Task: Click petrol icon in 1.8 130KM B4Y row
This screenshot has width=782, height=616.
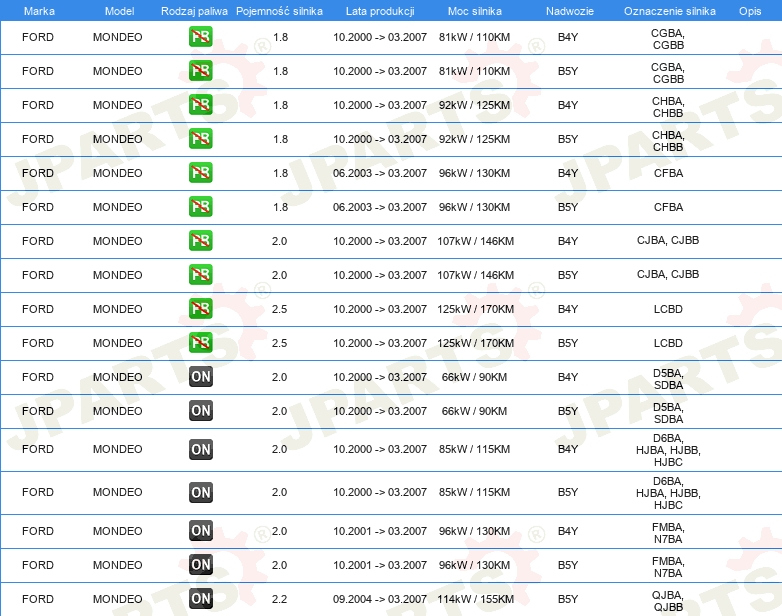Action: coord(200,173)
